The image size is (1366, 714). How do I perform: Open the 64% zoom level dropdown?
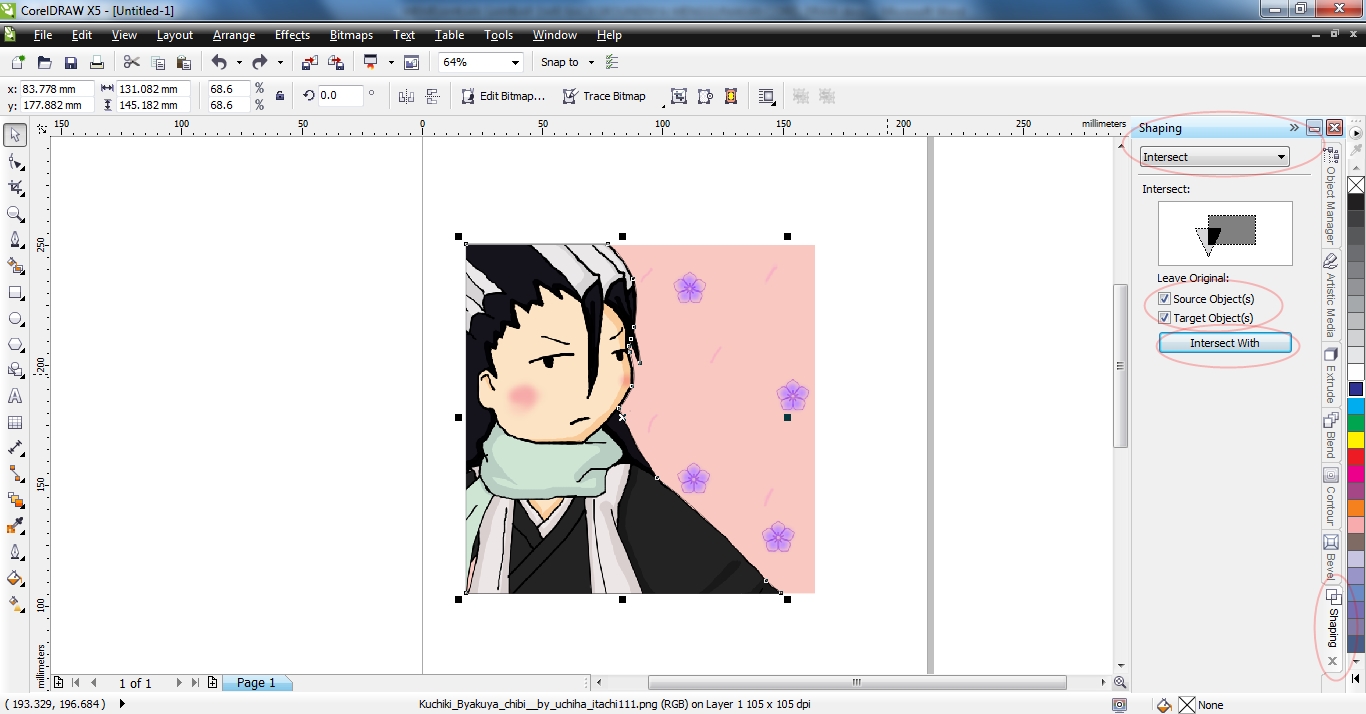coord(516,62)
